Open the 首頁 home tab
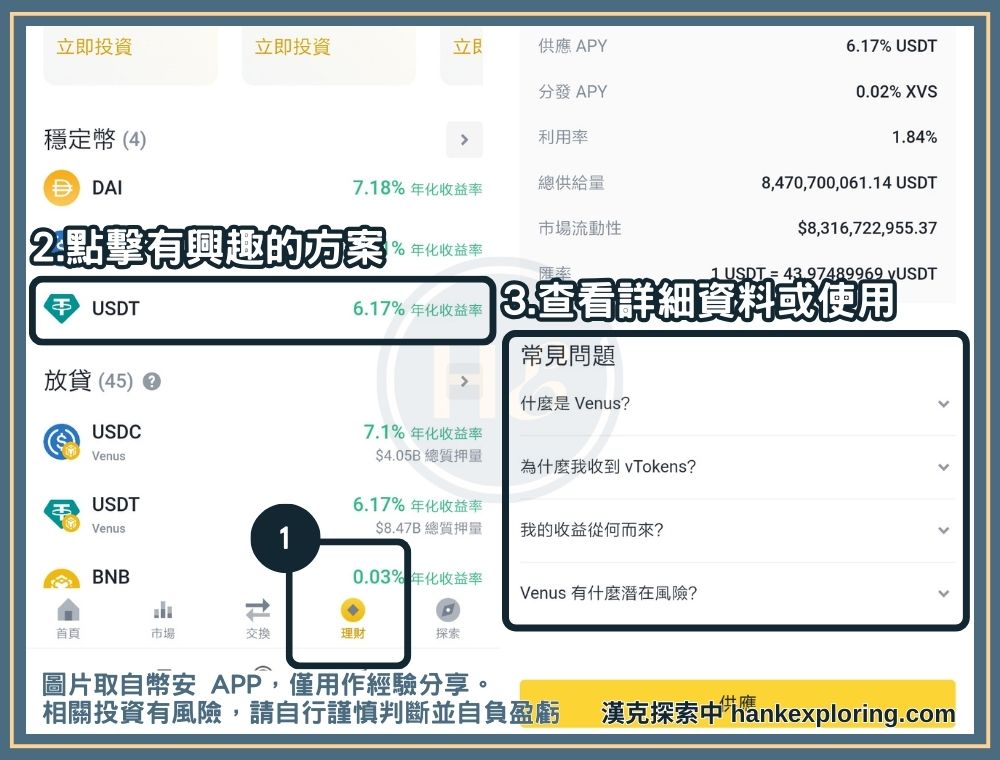This screenshot has width=1000, height=760. (x=68, y=618)
